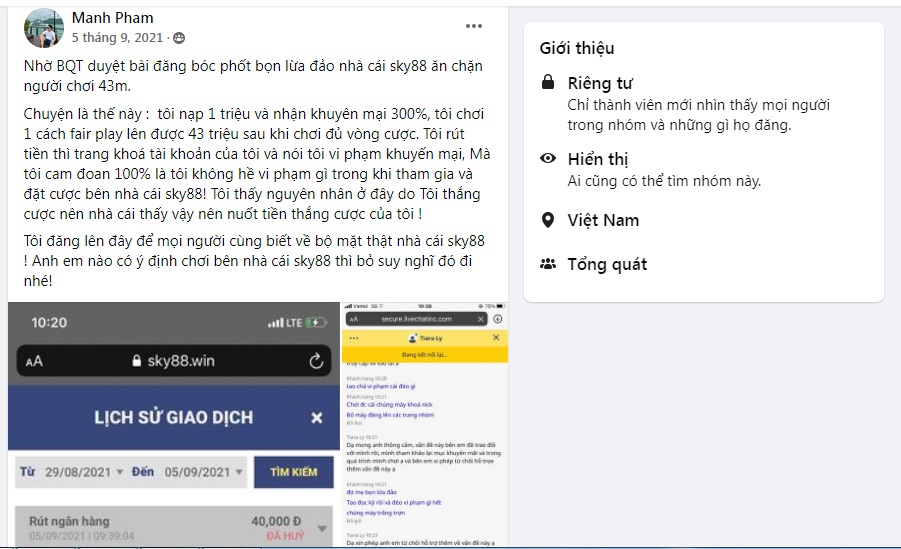Open Manh Pham's profile picture

tap(44, 28)
